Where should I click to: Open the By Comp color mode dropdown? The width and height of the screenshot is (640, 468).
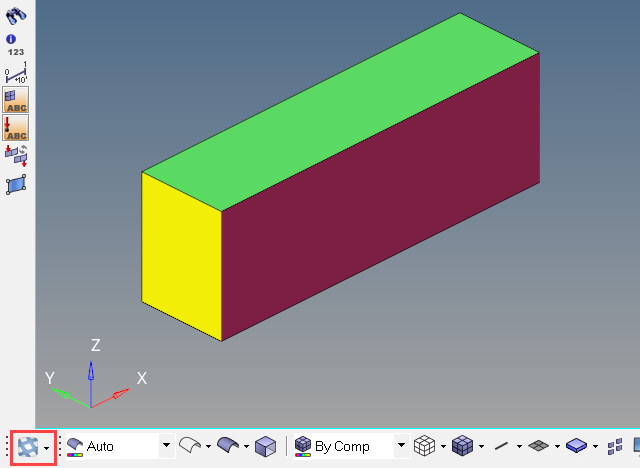(401, 446)
